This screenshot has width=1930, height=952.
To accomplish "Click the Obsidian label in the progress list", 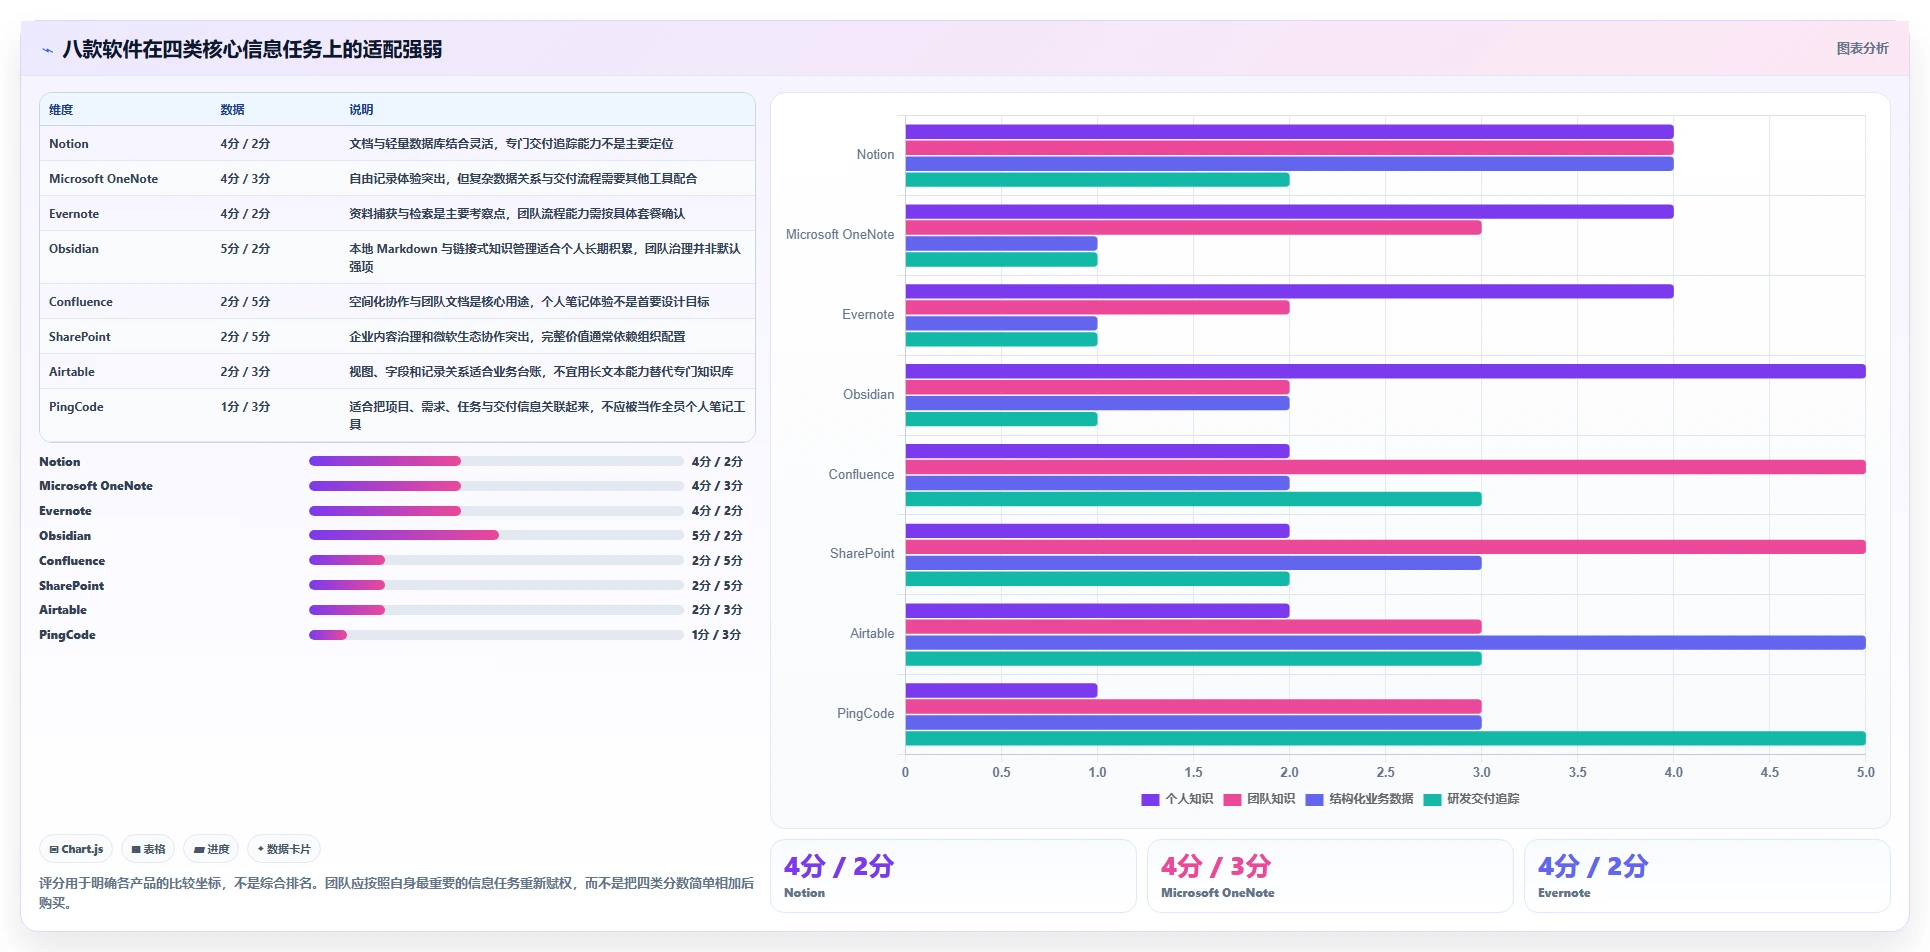I will pyautogui.click(x=65, y=536).
